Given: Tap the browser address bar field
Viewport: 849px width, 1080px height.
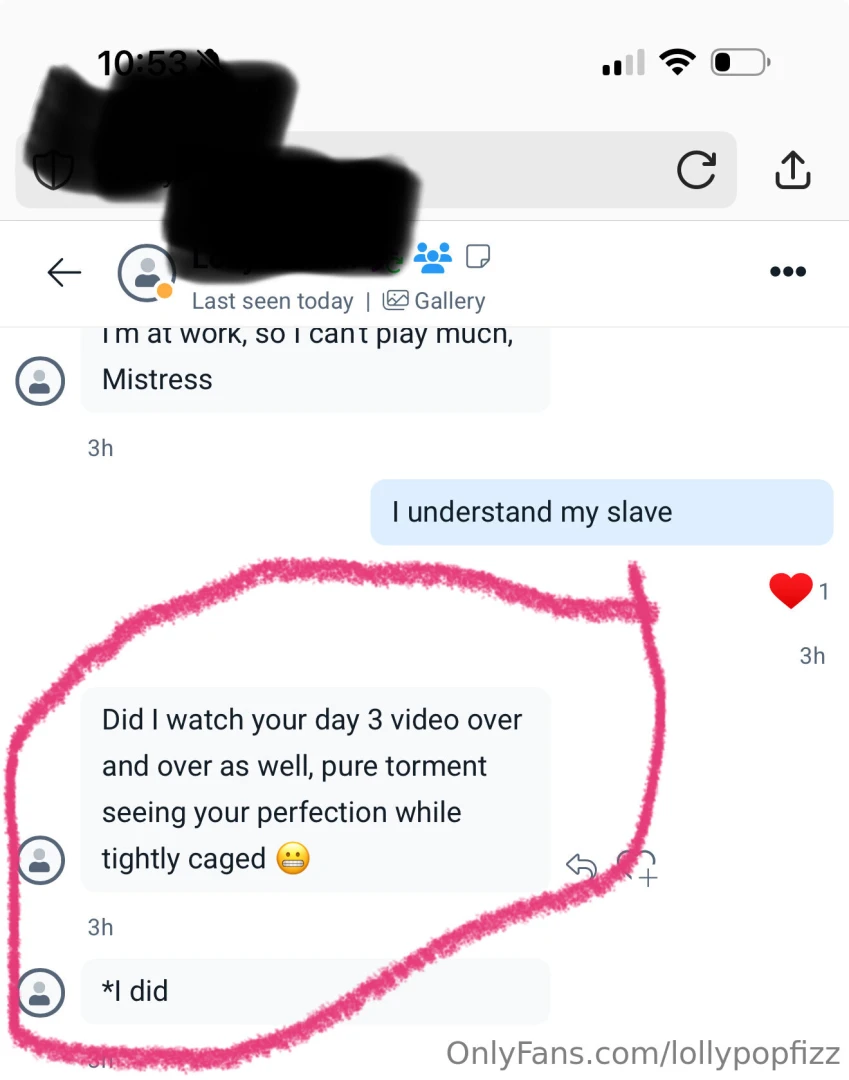Looking at the screenshot, I should coord(376,169).
